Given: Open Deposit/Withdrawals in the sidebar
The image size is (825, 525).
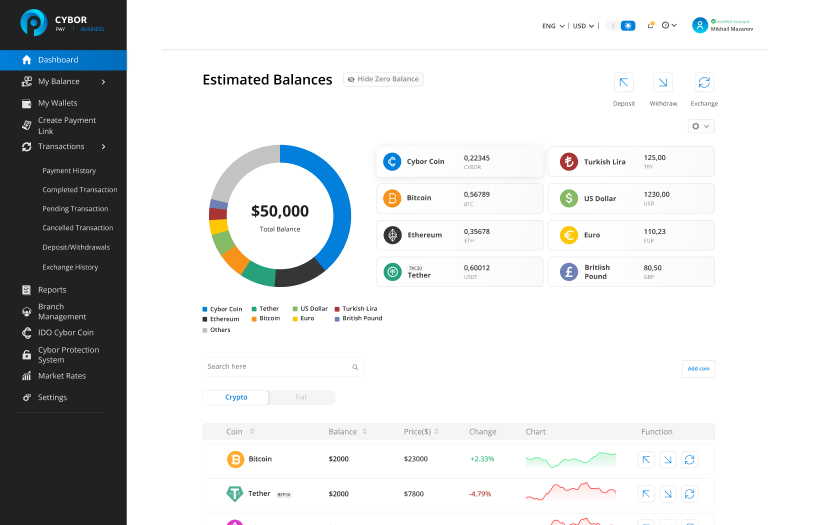Looking at the screenshot, I should (x=76, y=247).
